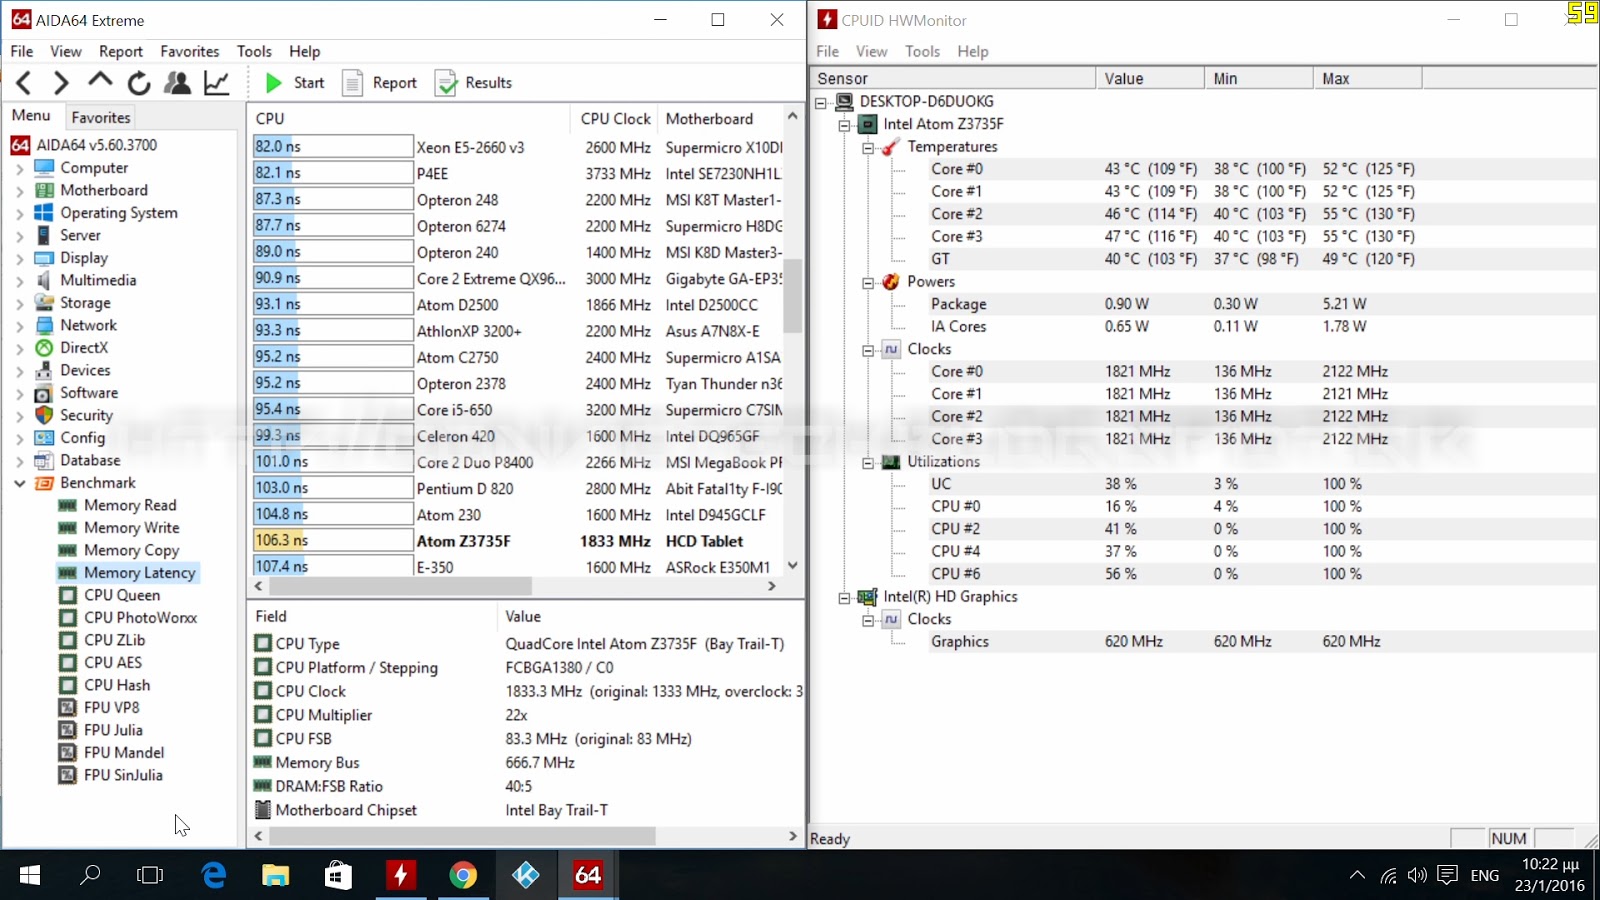The image size is (1600, 900).
Task: Click the Memory Bus field row
Action: click(526, 763)
